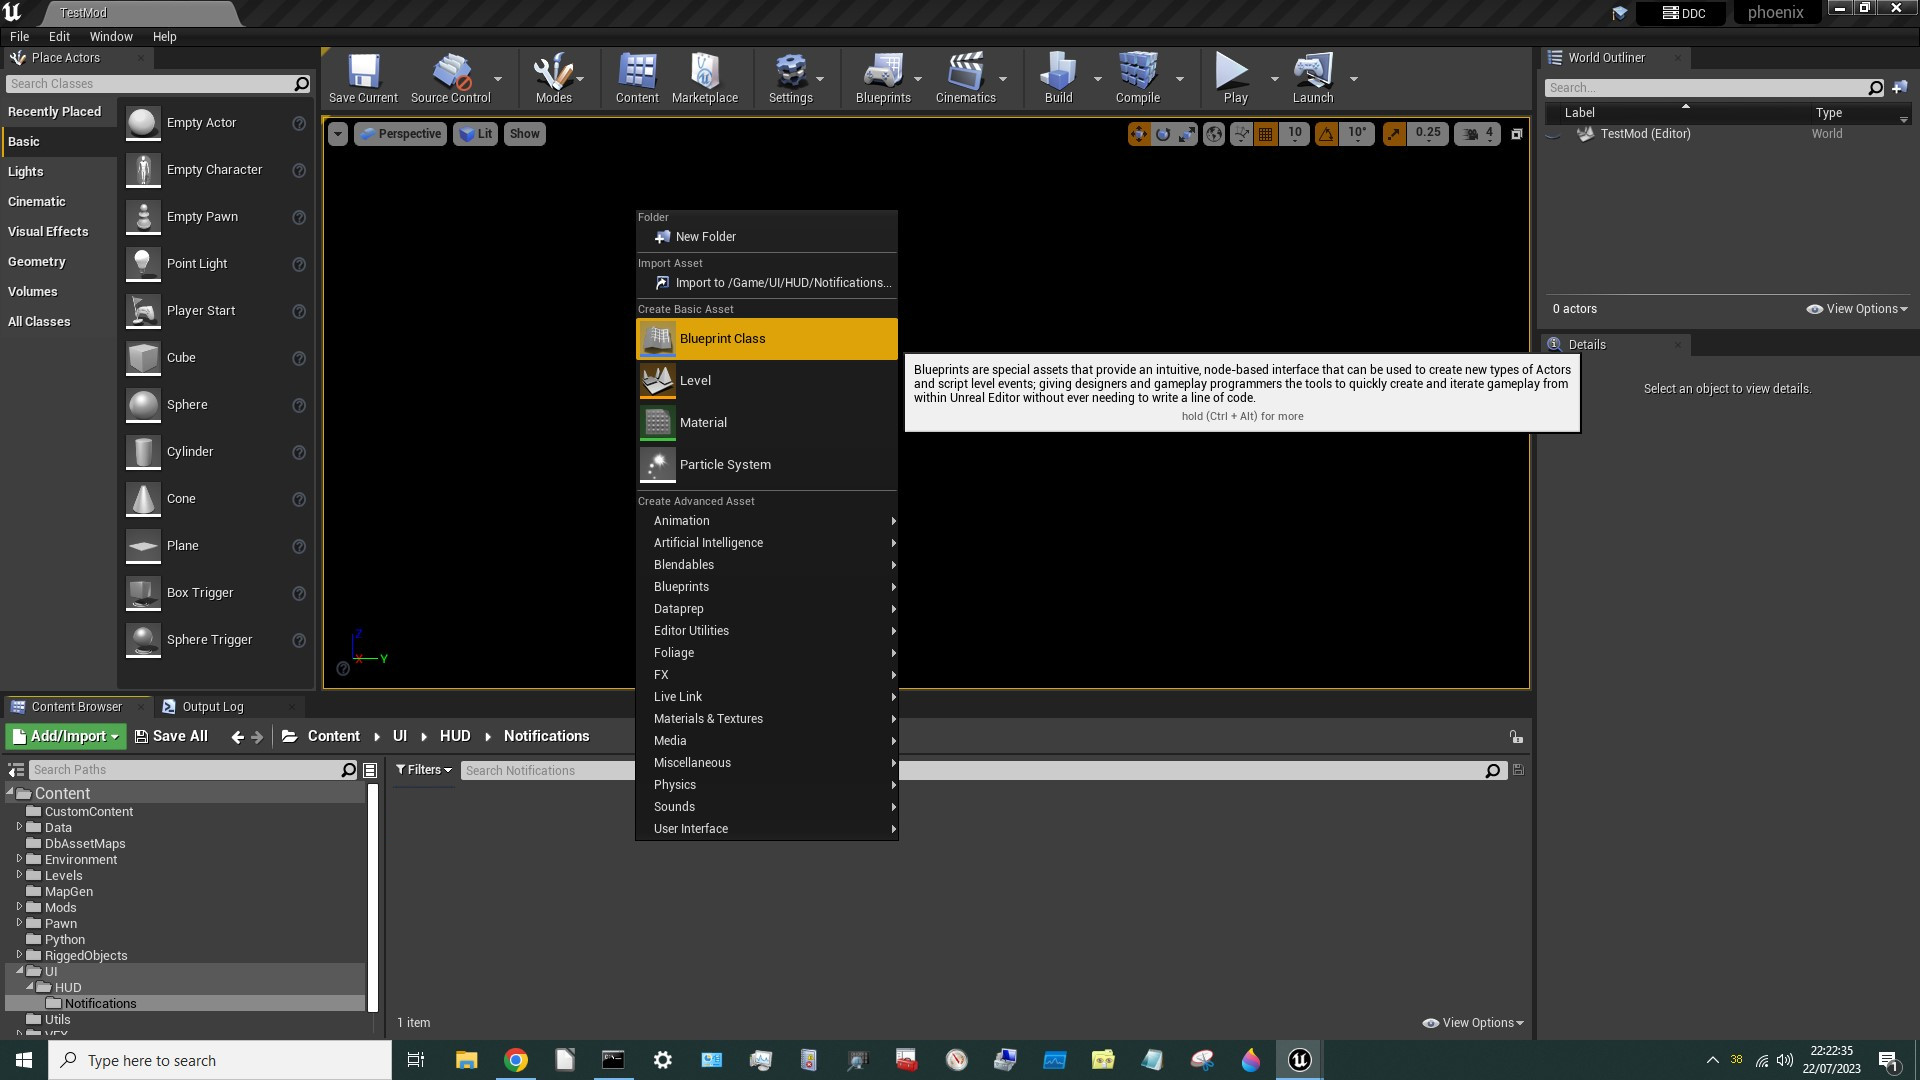Open Perspective view mode dropdown
This screenshot has height=1080, width=1920.
400,134
